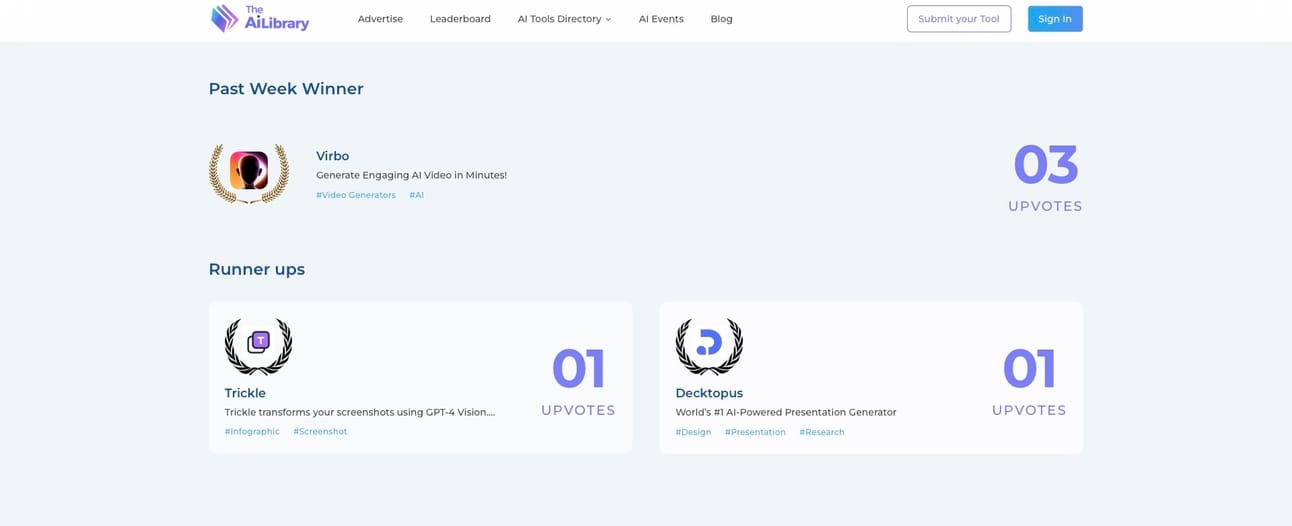The height and width of the screenshot is (526, 1292).
Task: Select the #AI tag under Virbo
Action: (x=416, y=195)
